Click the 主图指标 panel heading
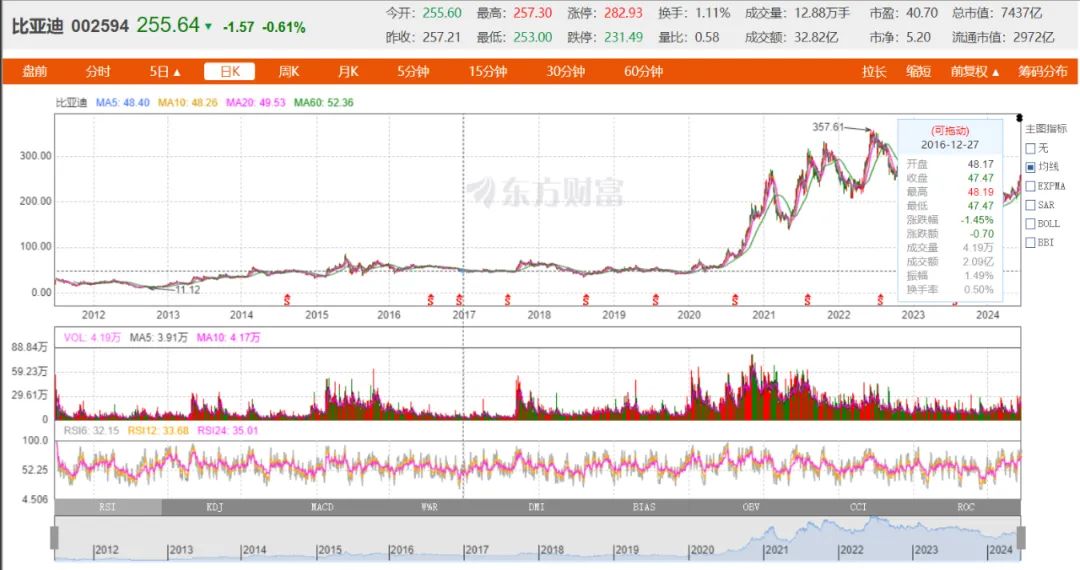 (x=1046, y=129)
